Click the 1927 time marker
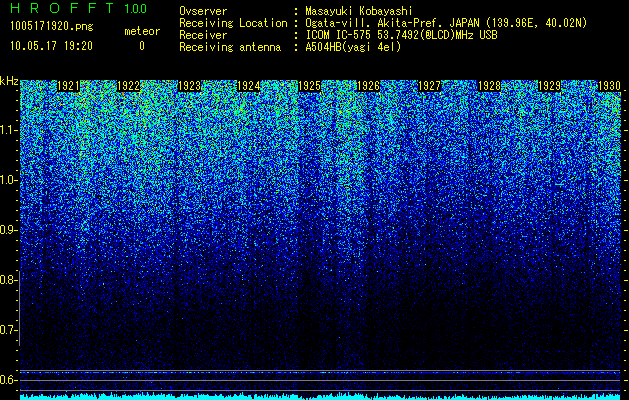This screenshot has height=400, width=629. 430,86
